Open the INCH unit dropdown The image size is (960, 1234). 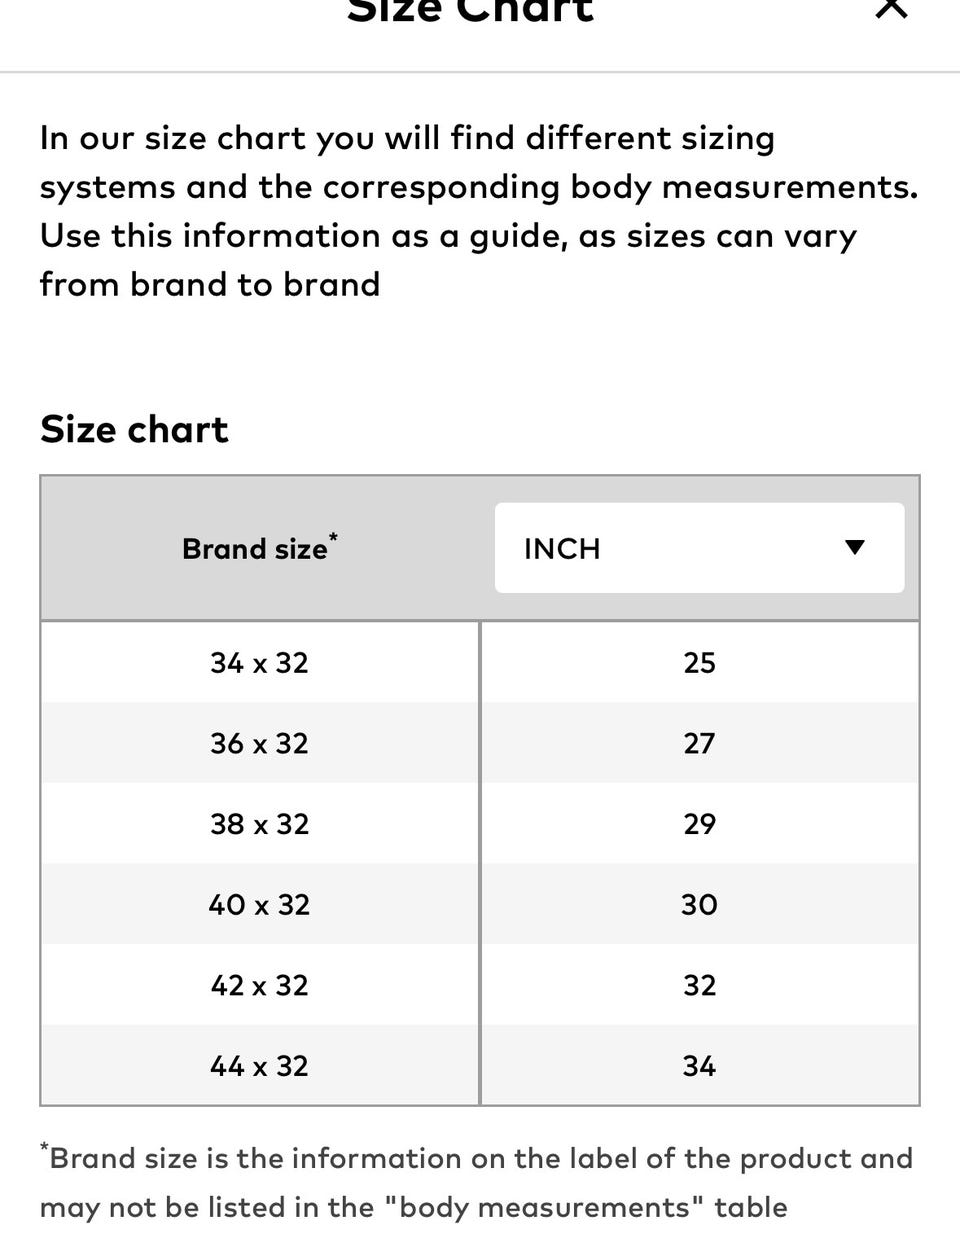pos(699,547)
